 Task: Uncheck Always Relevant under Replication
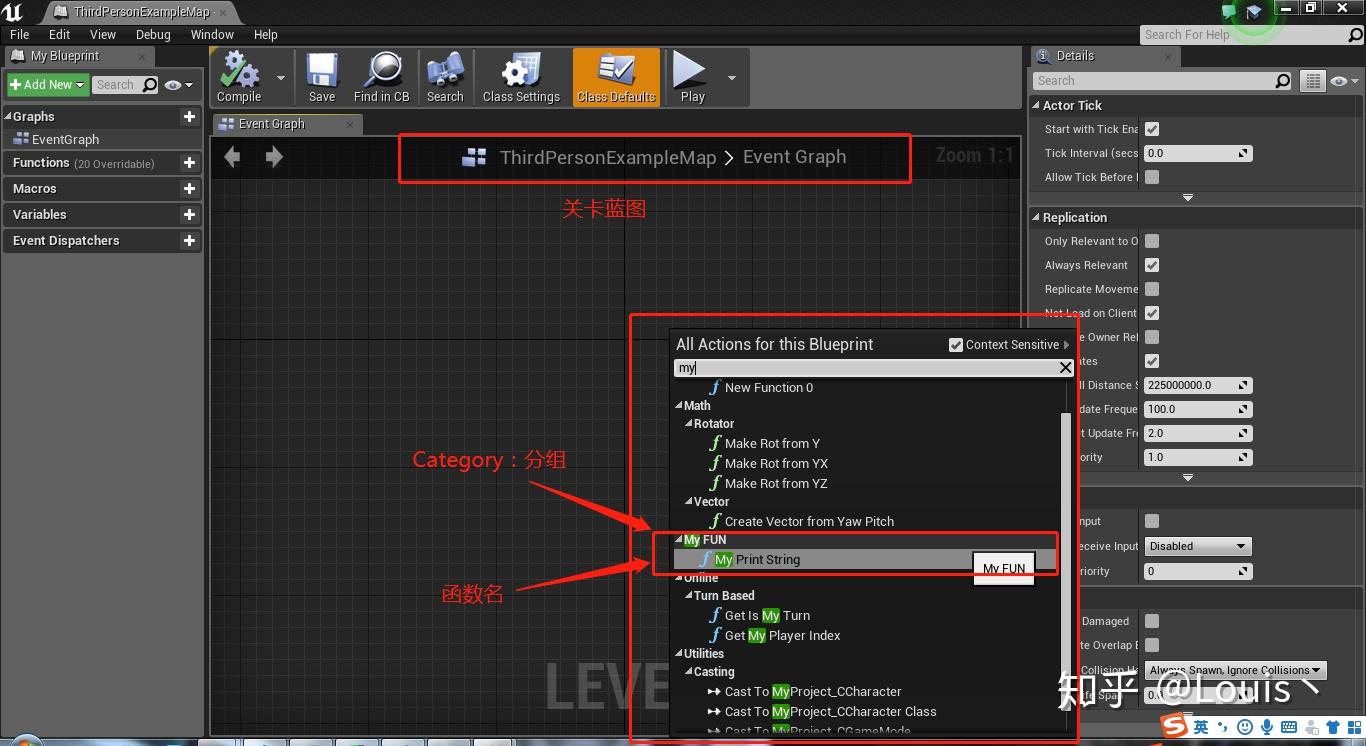[x=1153, y=265]
